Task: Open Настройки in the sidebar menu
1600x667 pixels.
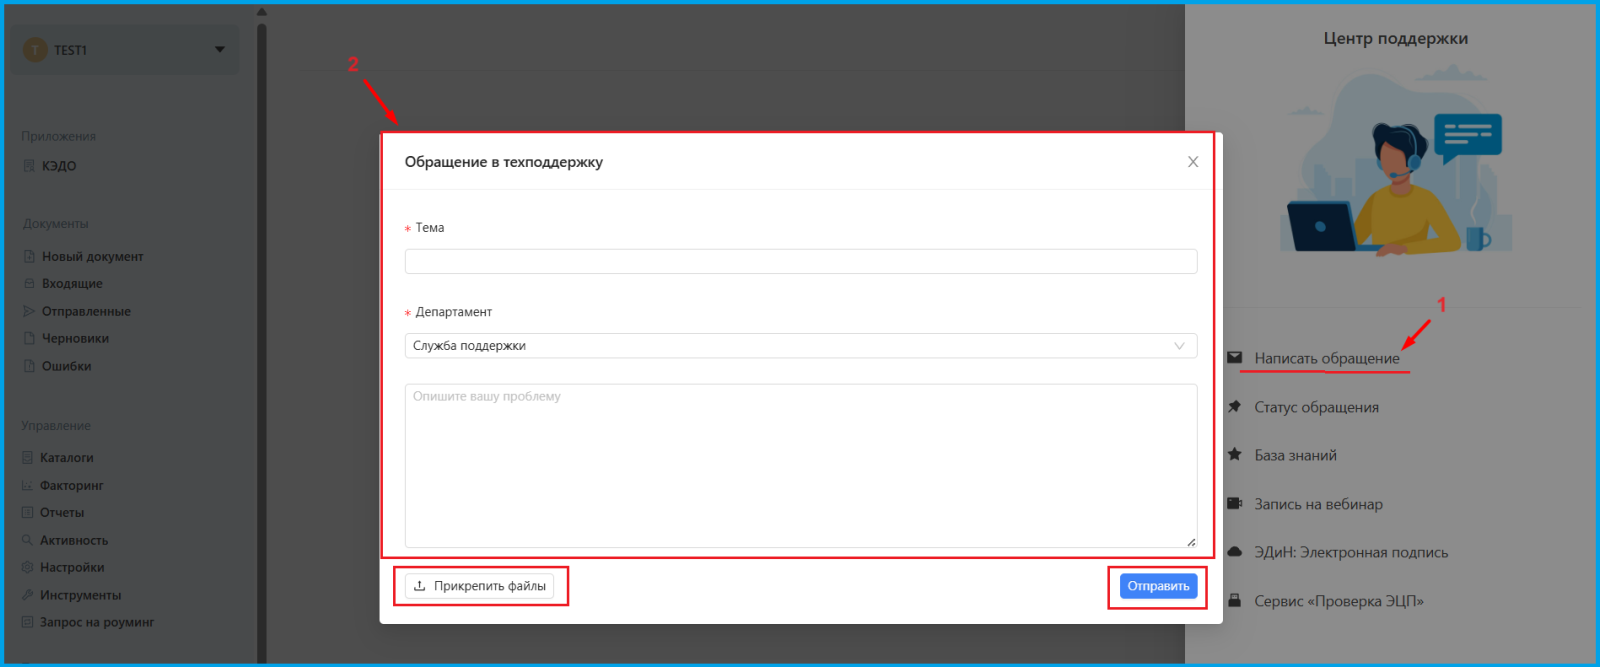Action: point(72,567)
